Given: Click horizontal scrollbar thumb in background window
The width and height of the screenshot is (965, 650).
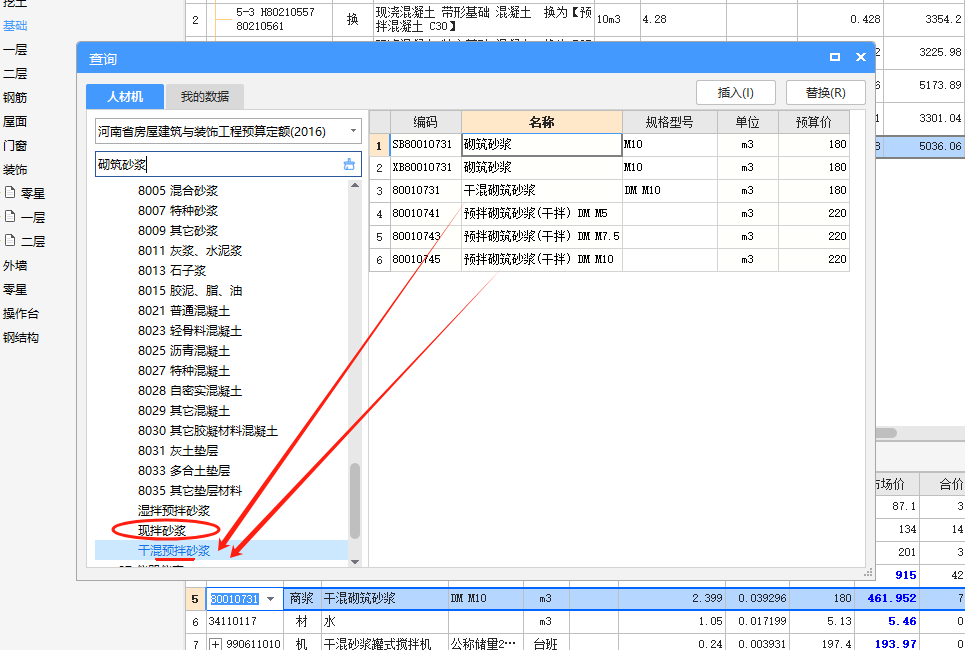Looking at the screenshot, I should (x=885, y=433).
